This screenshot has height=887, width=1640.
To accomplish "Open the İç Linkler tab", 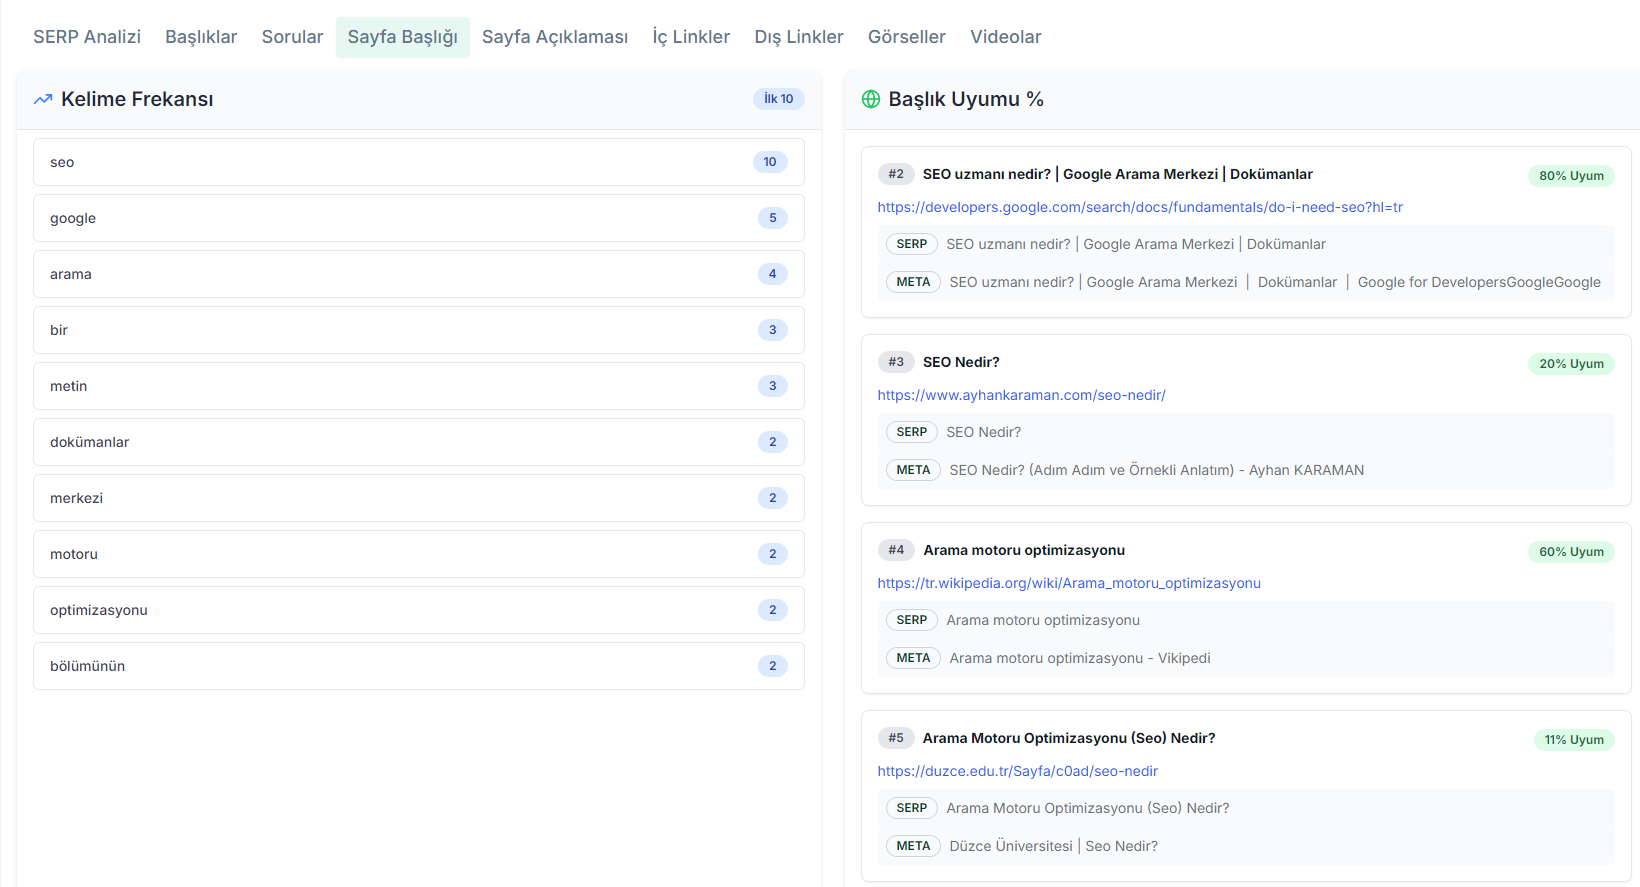I will point(691,37).
